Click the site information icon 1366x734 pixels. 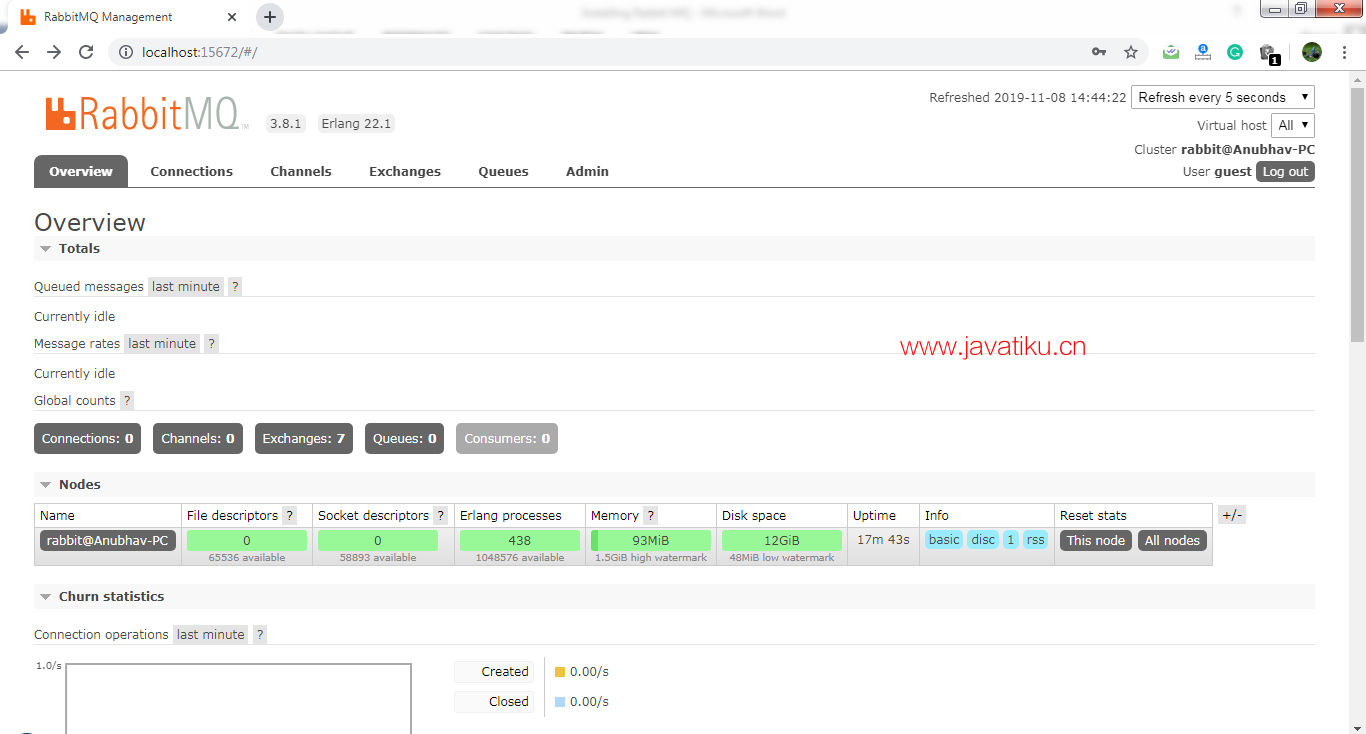[x=126, y=52]
